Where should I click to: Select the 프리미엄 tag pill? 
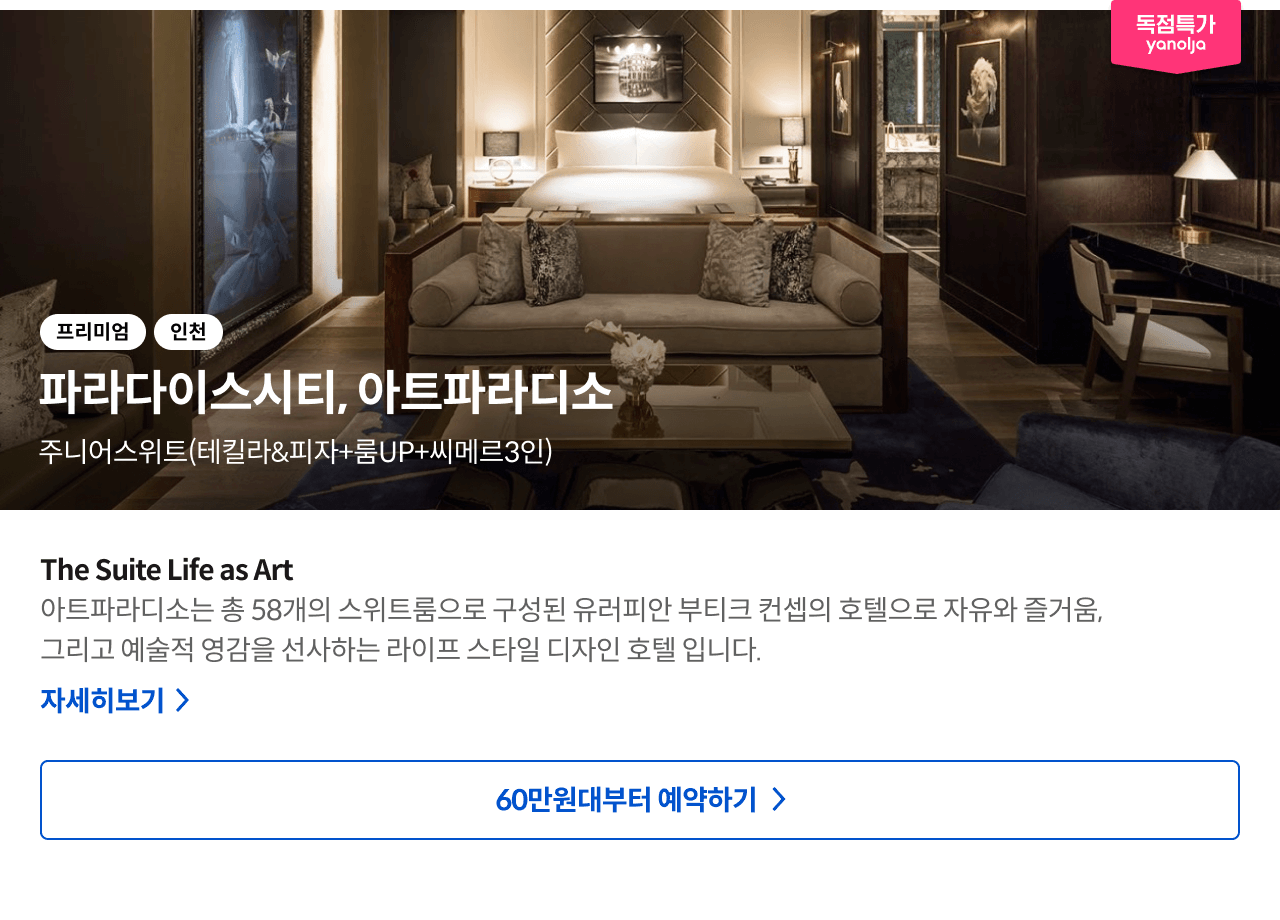pyautogui.click(x=93, y=332)
